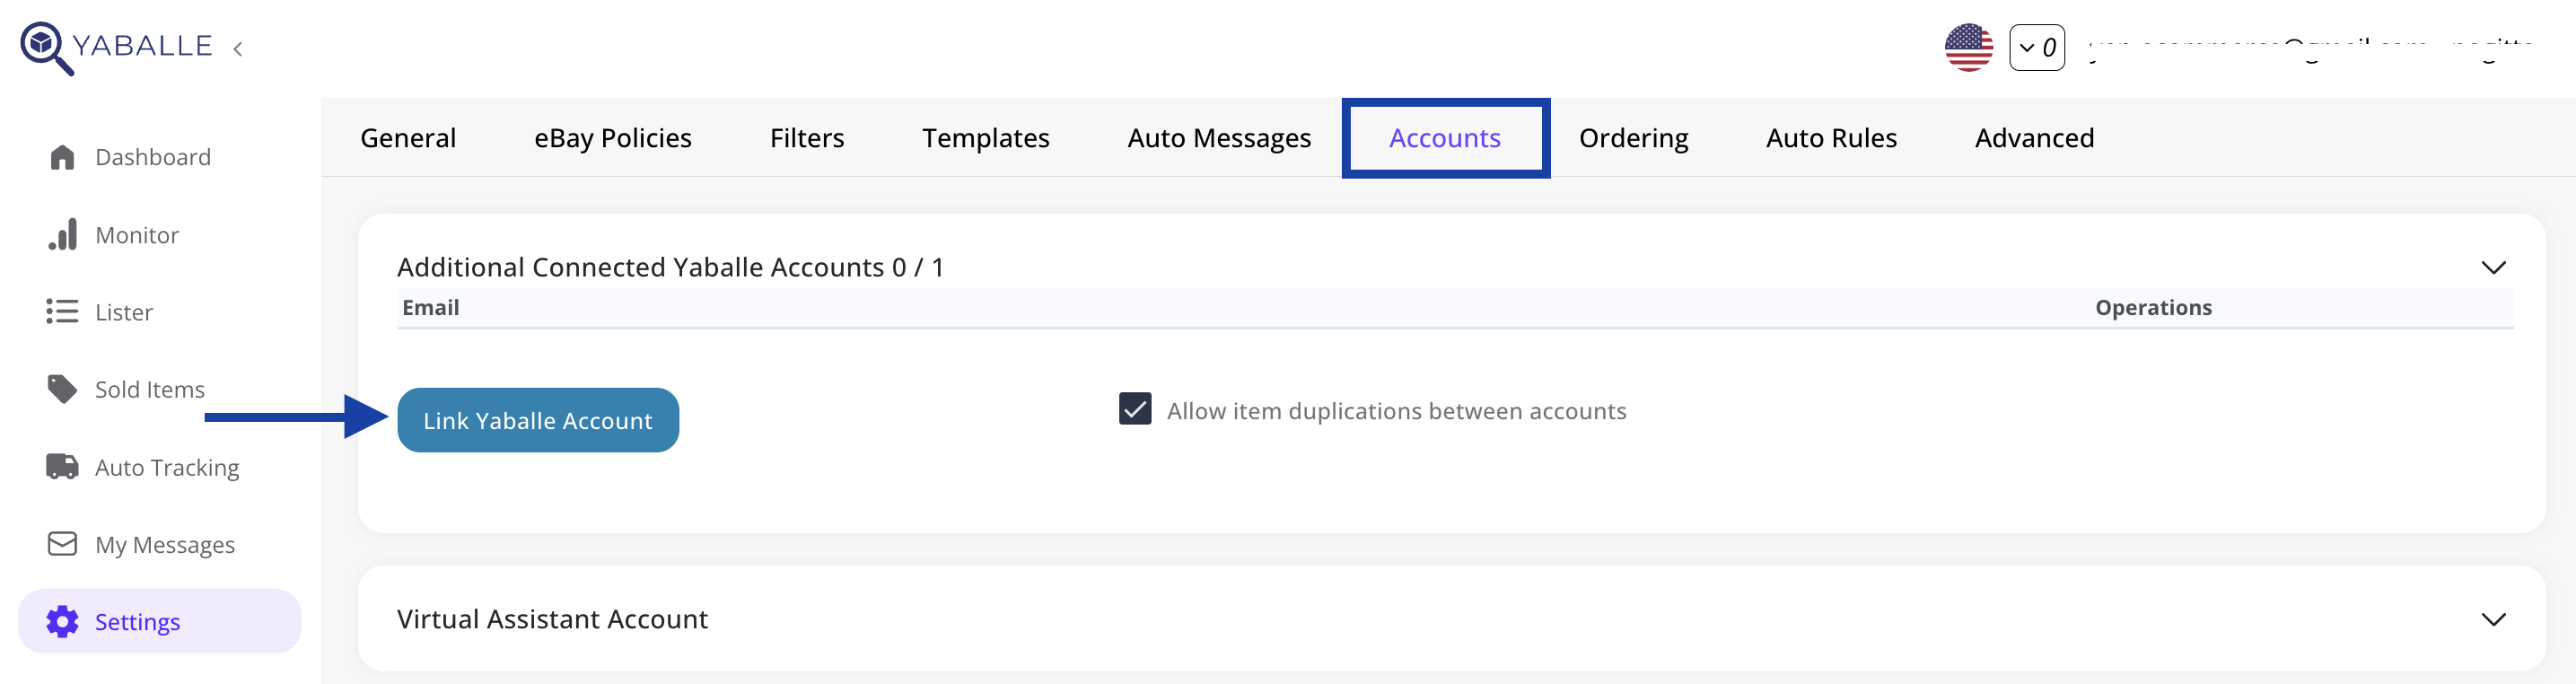Screen dimensions: 2576x684
Task: Click Additional Connected Yaballe Accounts 0 / 1 heading
Action: [670, 267]
